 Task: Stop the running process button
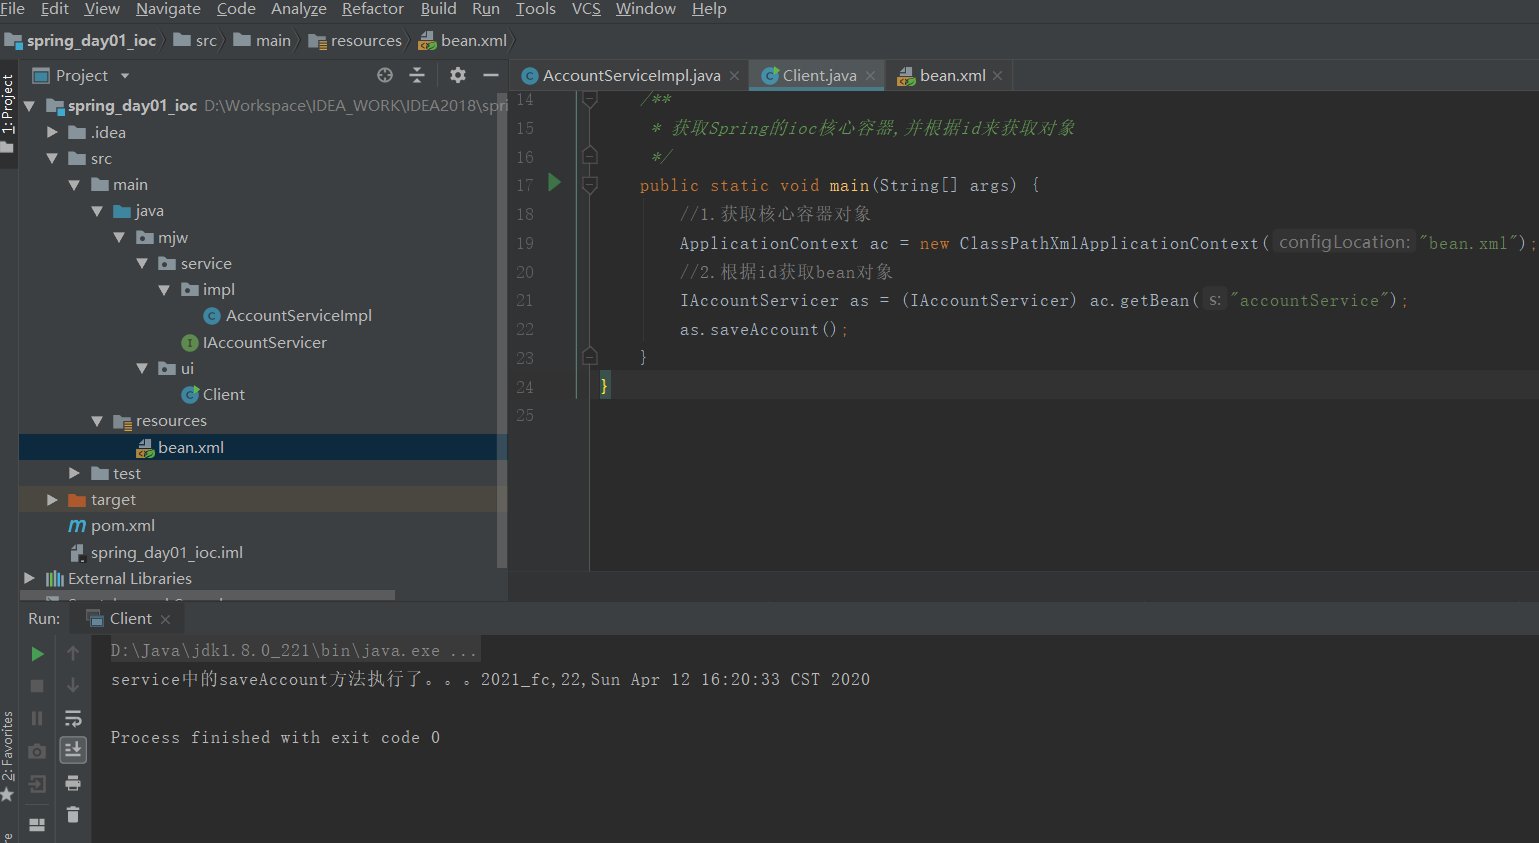click(x=37, y=686)
